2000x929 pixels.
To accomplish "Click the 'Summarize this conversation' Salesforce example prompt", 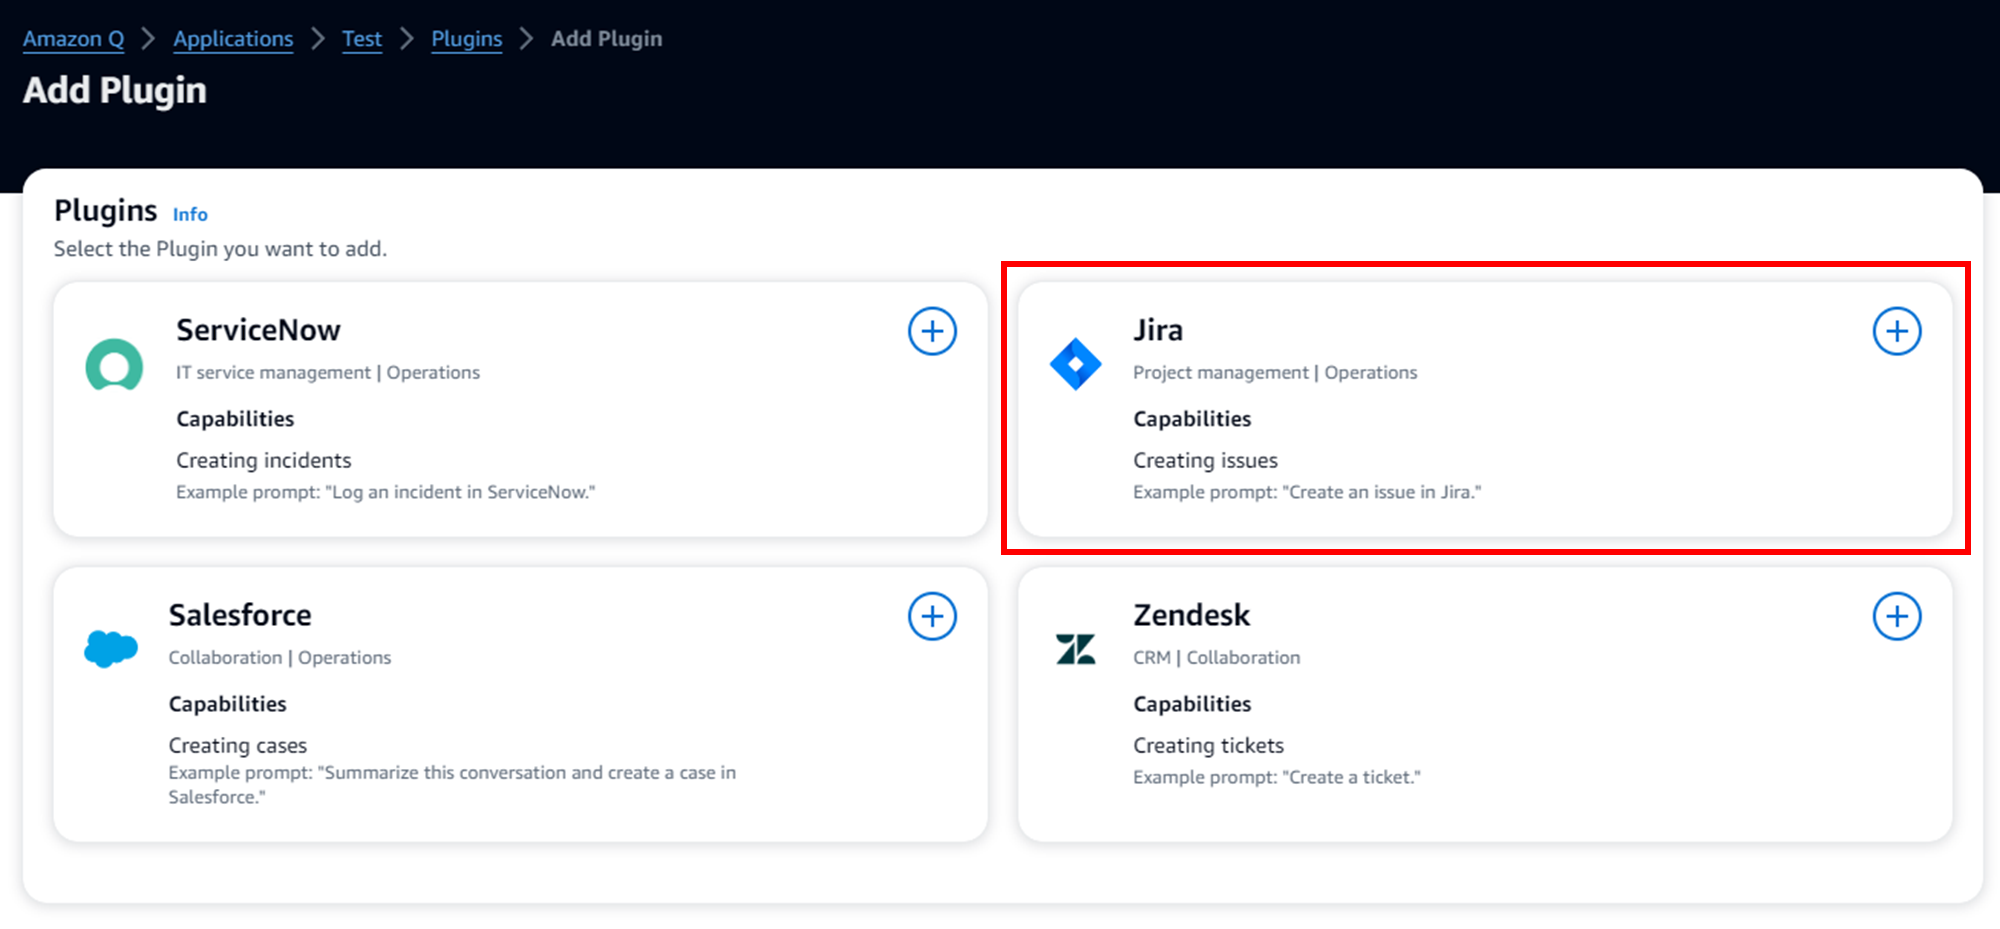I will coord(452,785).
